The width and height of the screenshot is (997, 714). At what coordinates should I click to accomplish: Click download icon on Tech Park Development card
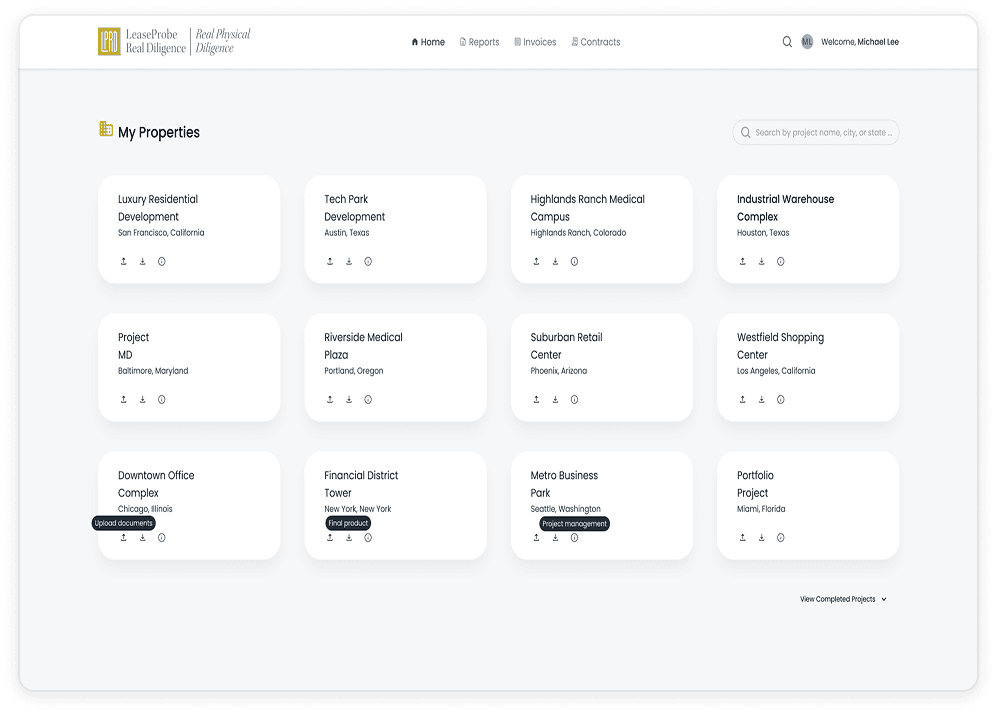click(349, 261)
